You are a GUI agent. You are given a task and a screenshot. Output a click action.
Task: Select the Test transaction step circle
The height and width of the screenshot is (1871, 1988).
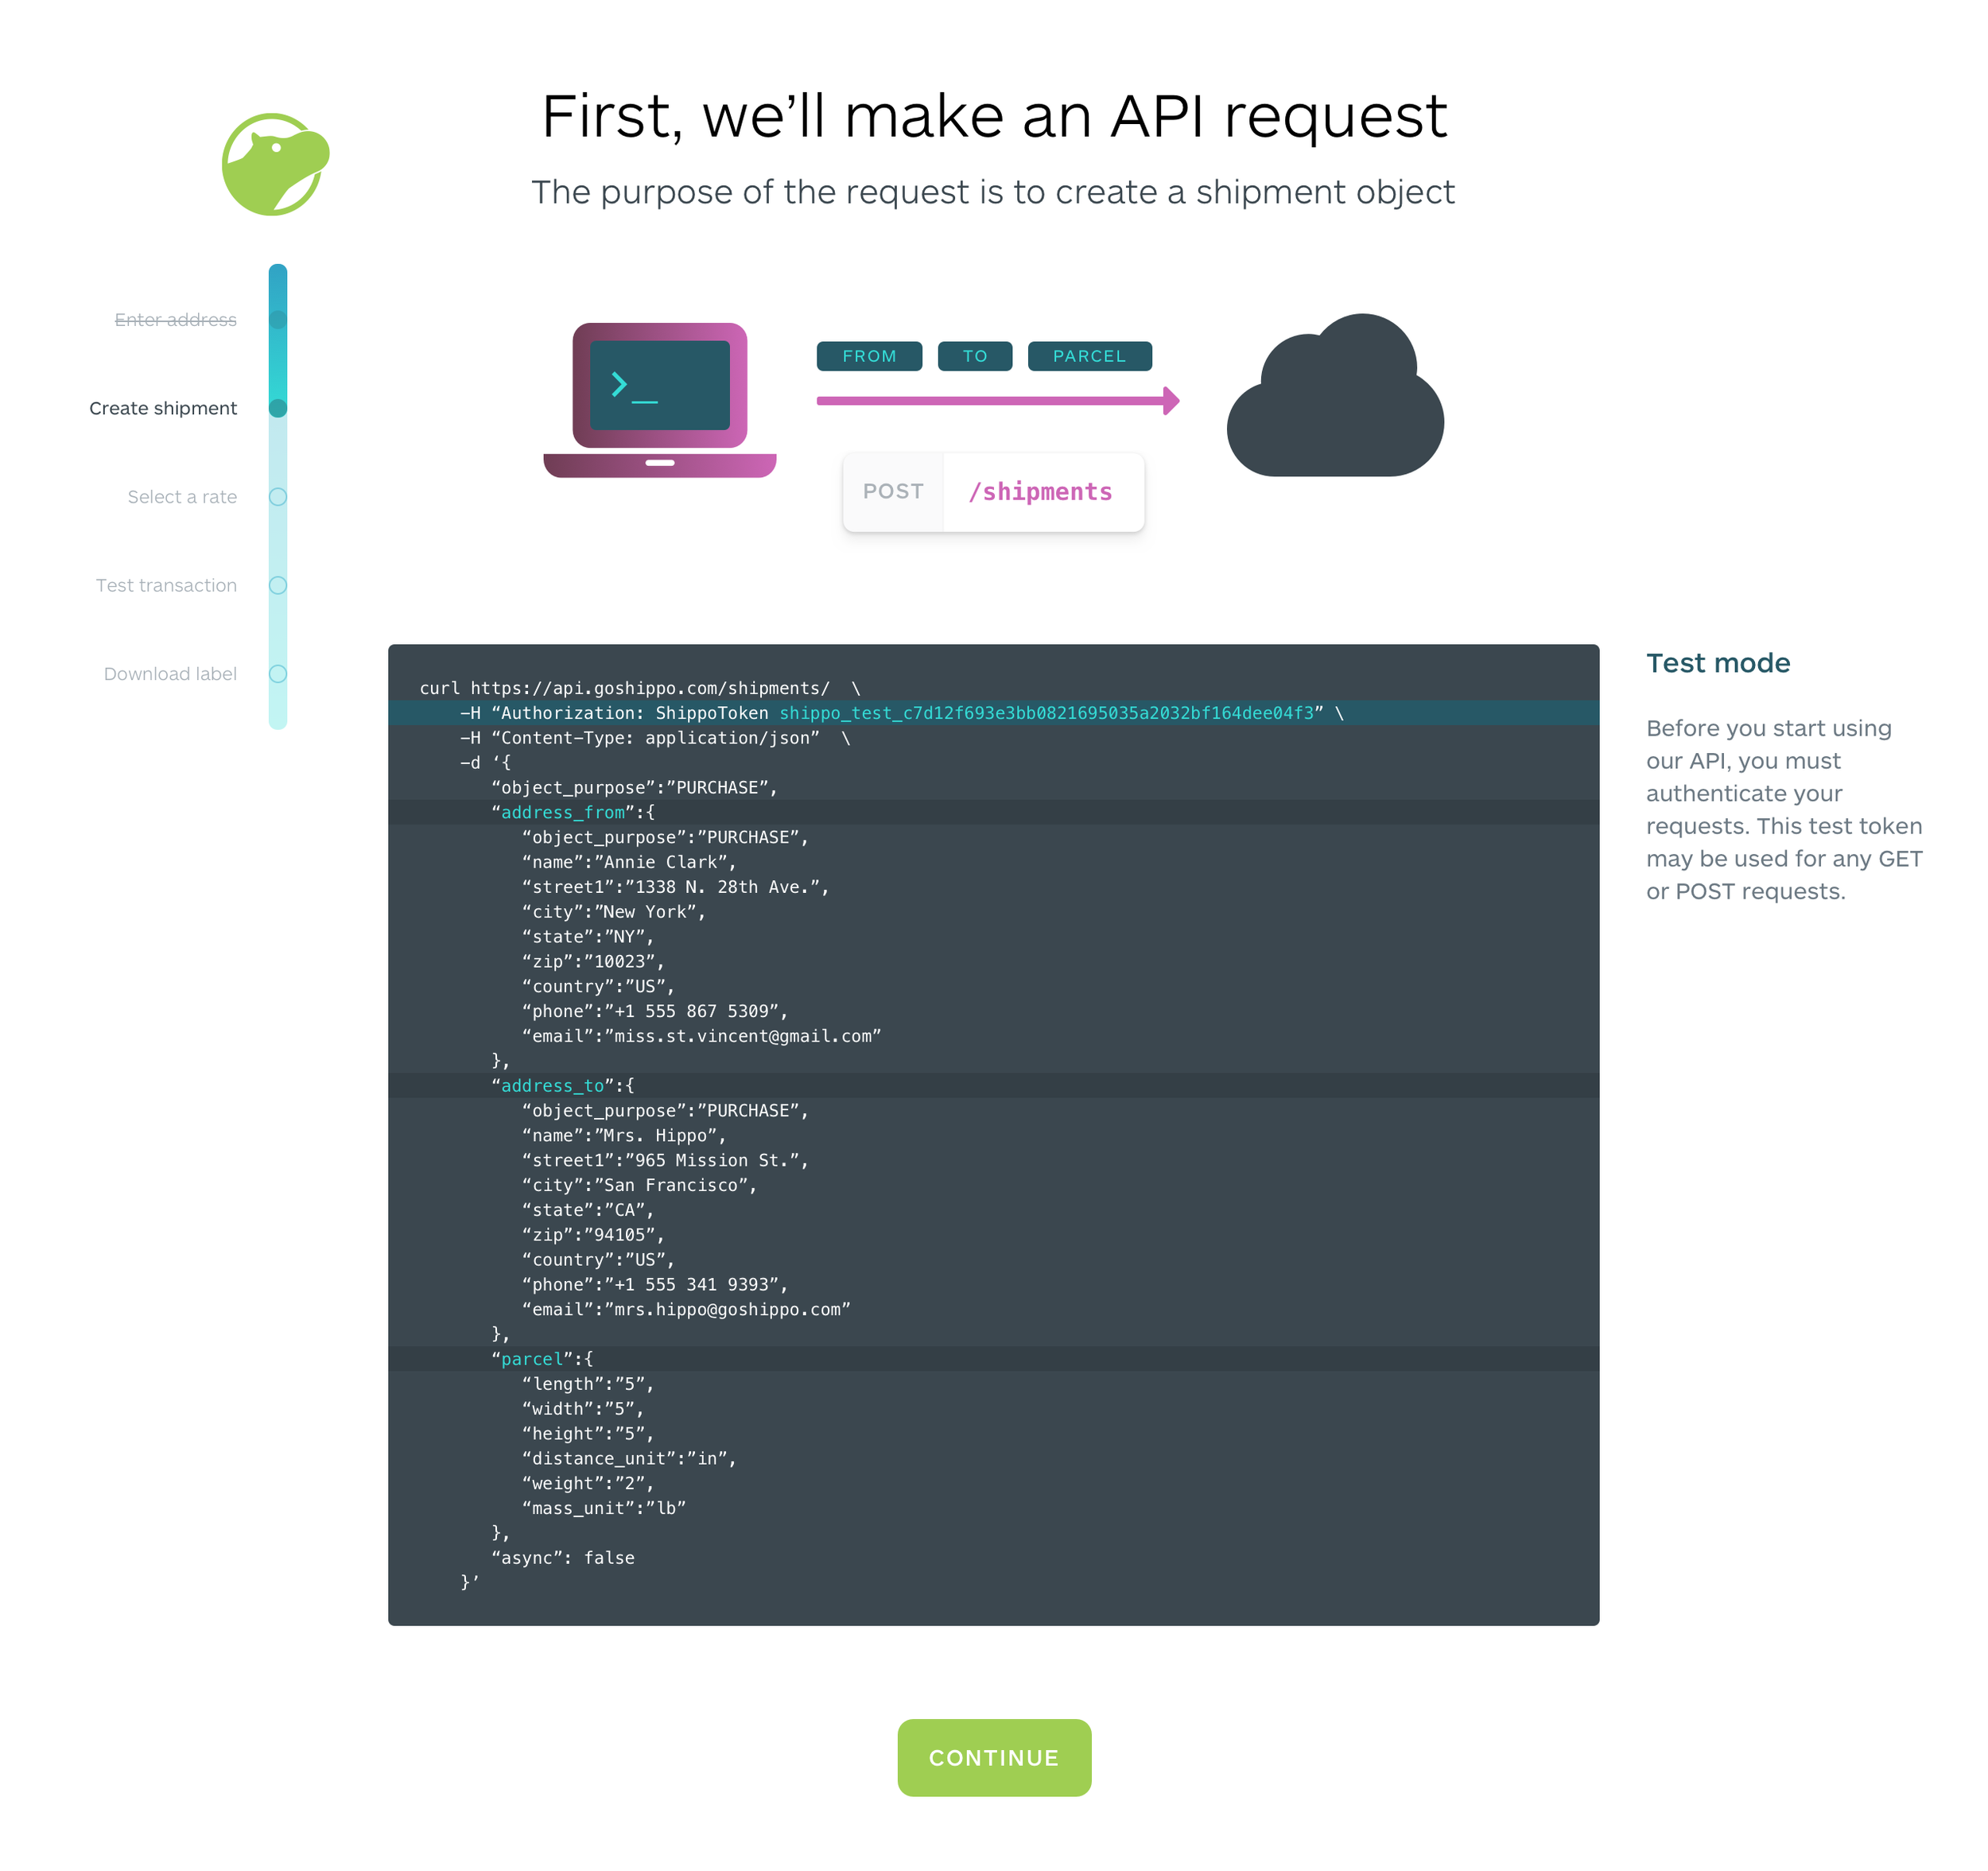coord(278,585)
